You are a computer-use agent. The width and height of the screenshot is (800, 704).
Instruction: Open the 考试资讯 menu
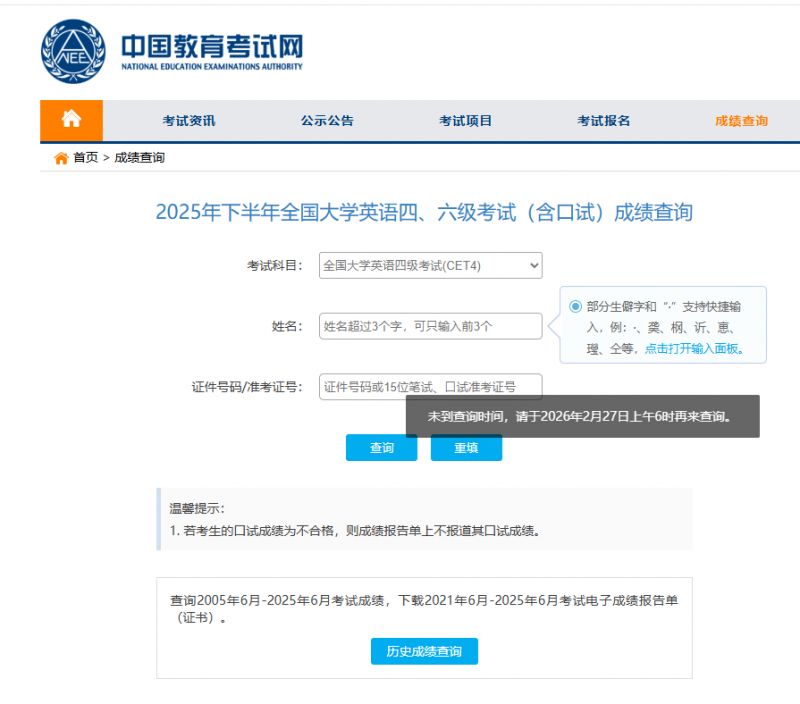point(189,121)
